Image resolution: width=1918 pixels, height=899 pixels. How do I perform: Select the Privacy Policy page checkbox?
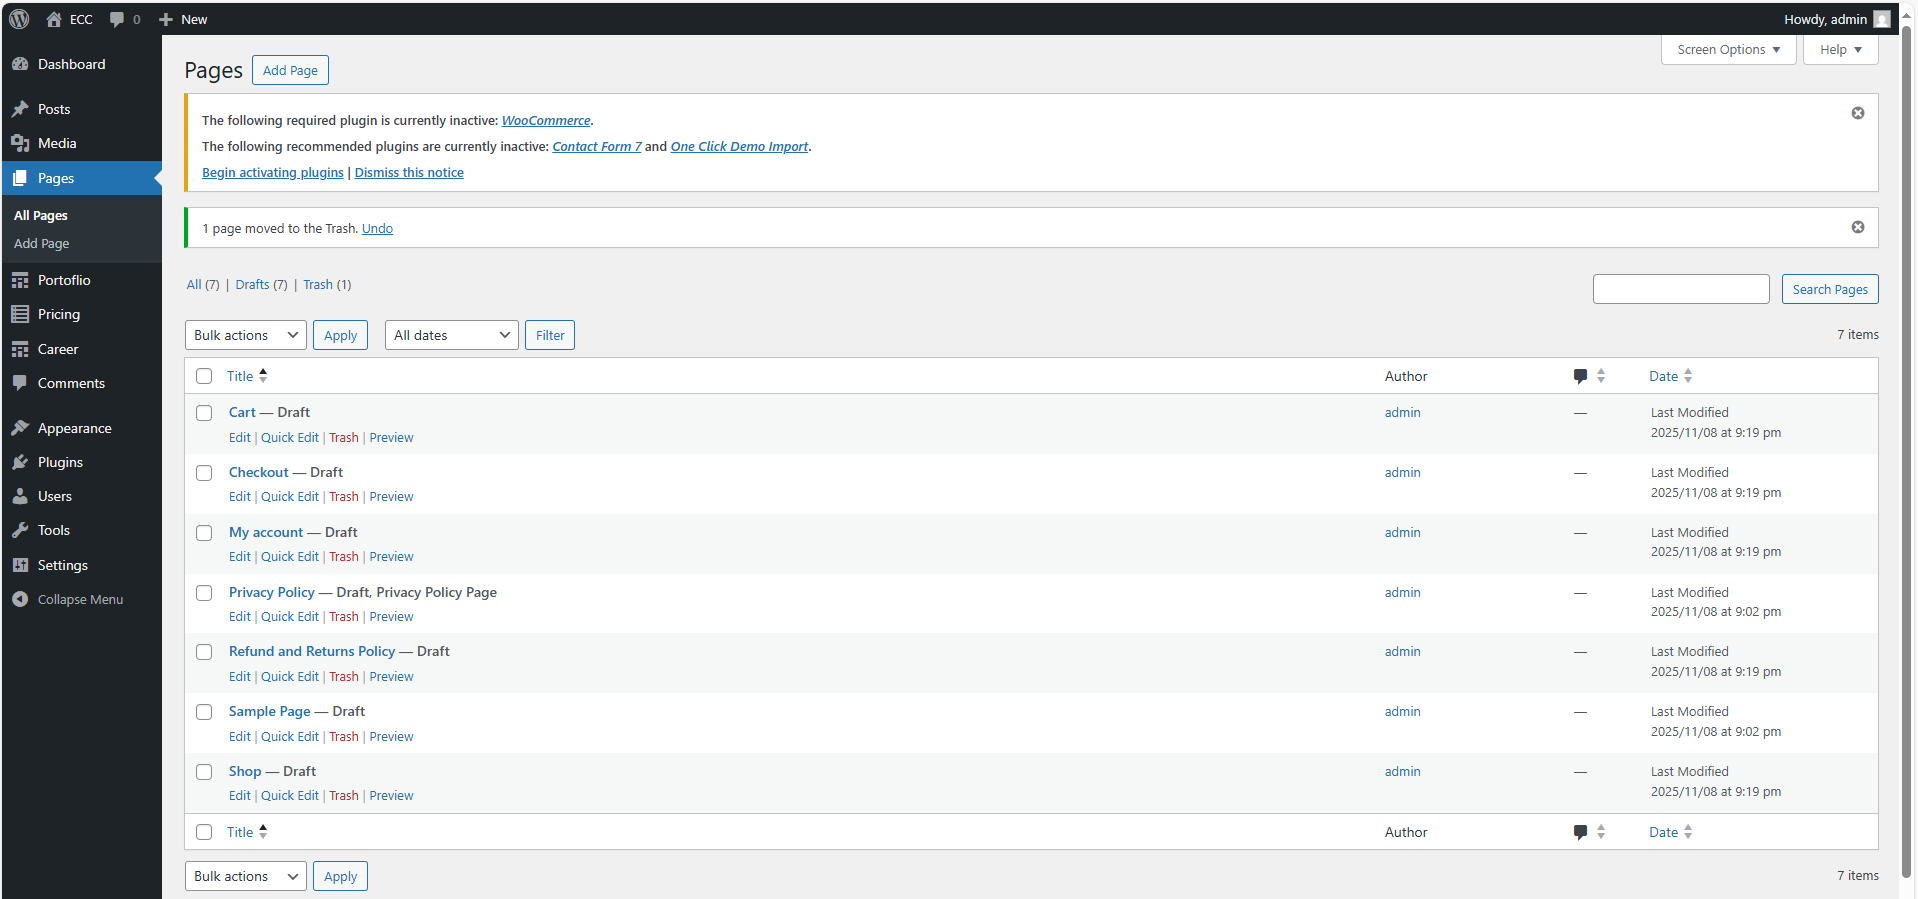click(204, 593)
